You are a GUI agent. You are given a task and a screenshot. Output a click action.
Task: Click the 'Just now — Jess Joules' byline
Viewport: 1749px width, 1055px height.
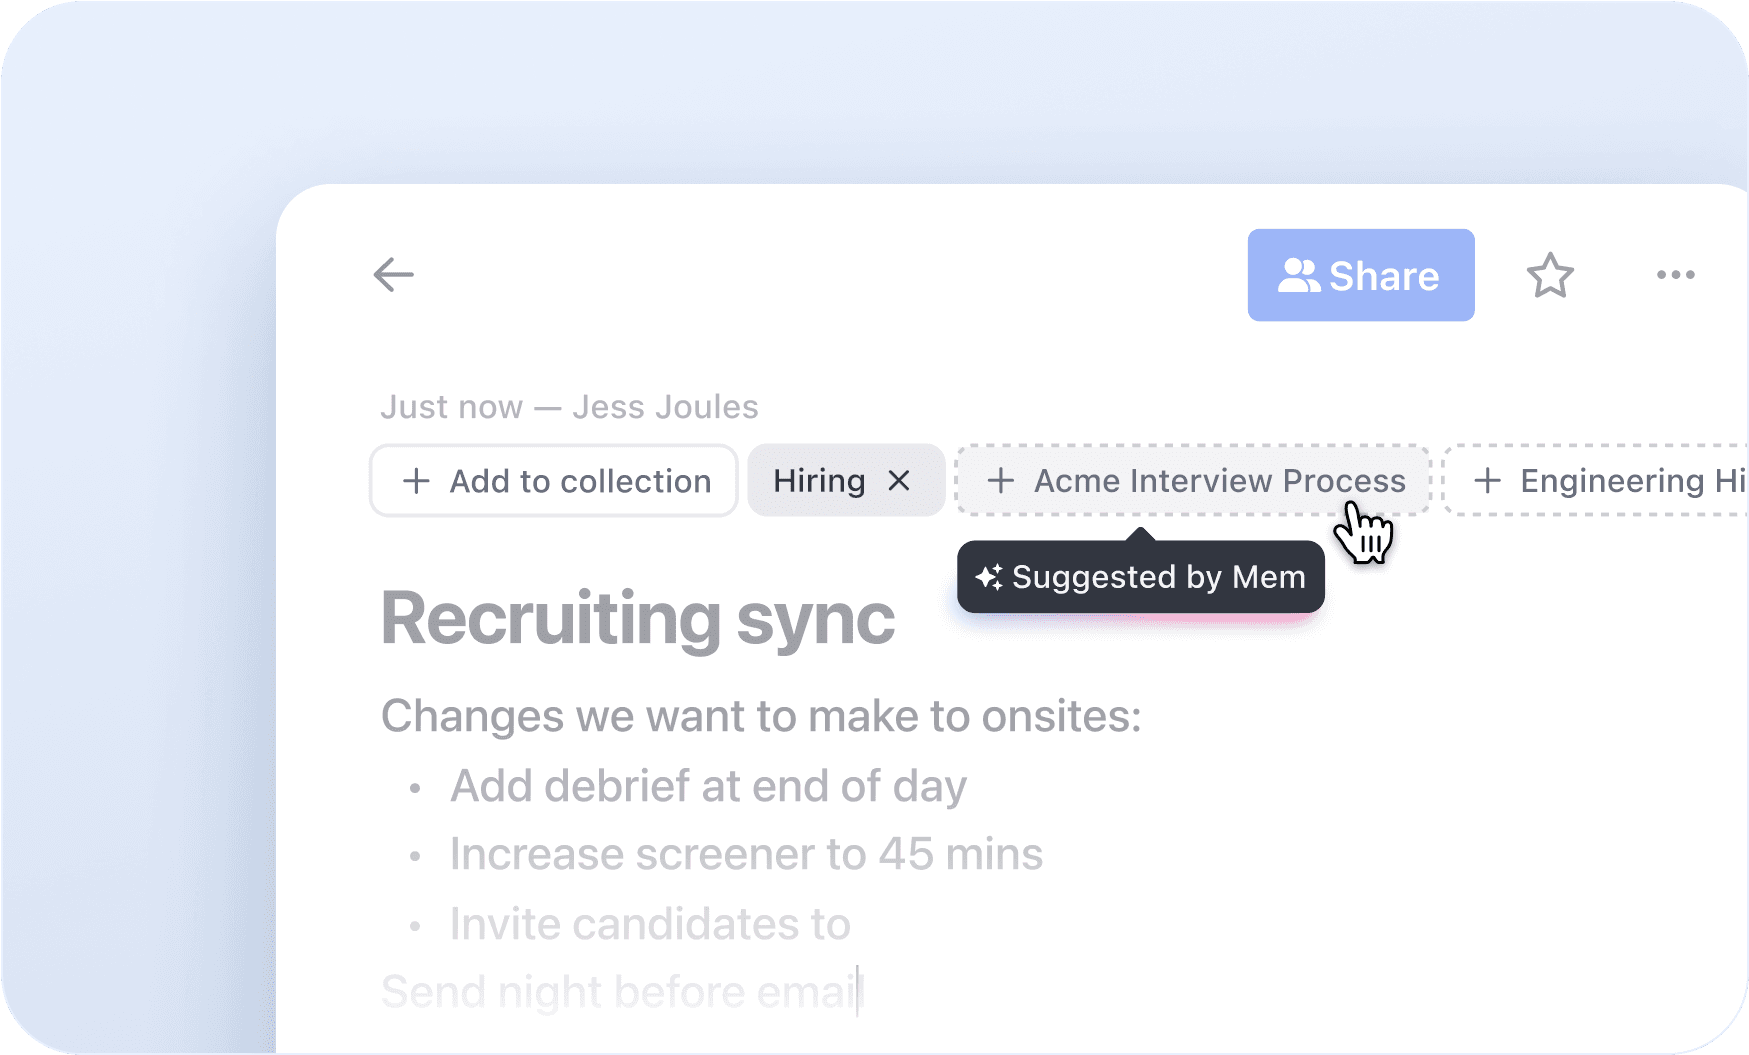click(x=569, y=407)
